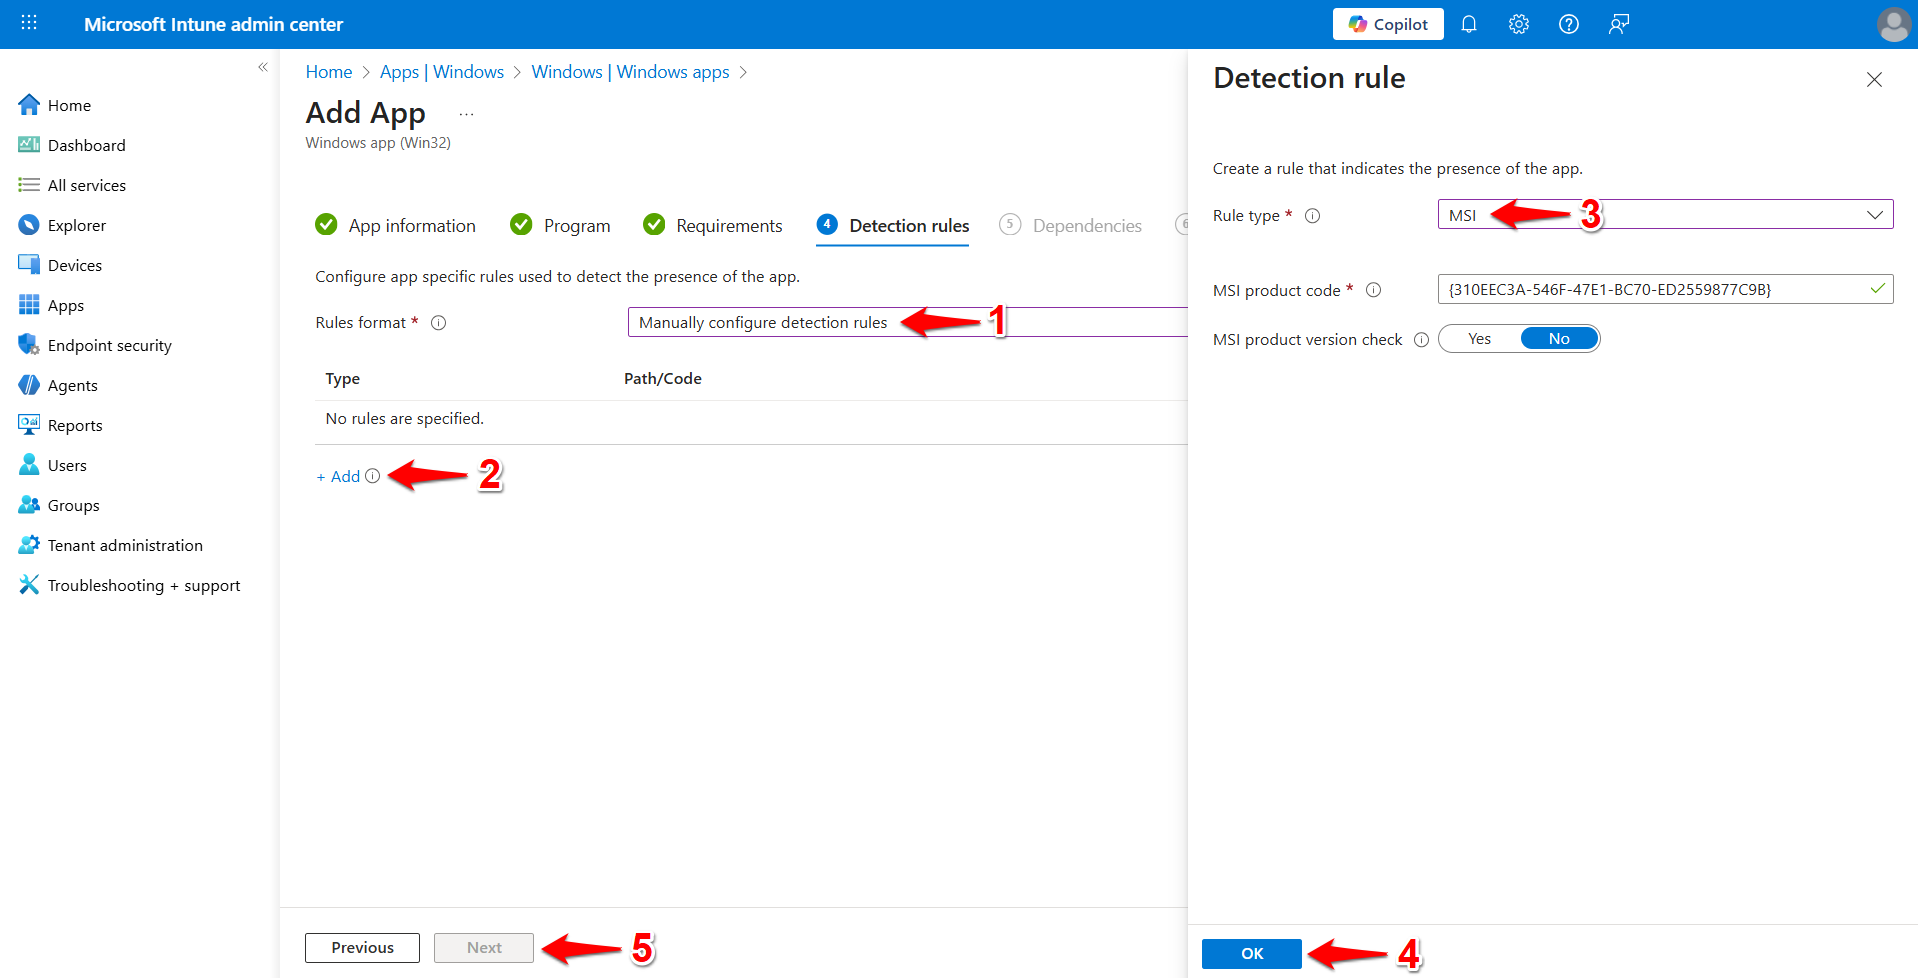Viewport: 1918px width, 978px height.
Task: Go to Program step tab
Action: point(560,225)
